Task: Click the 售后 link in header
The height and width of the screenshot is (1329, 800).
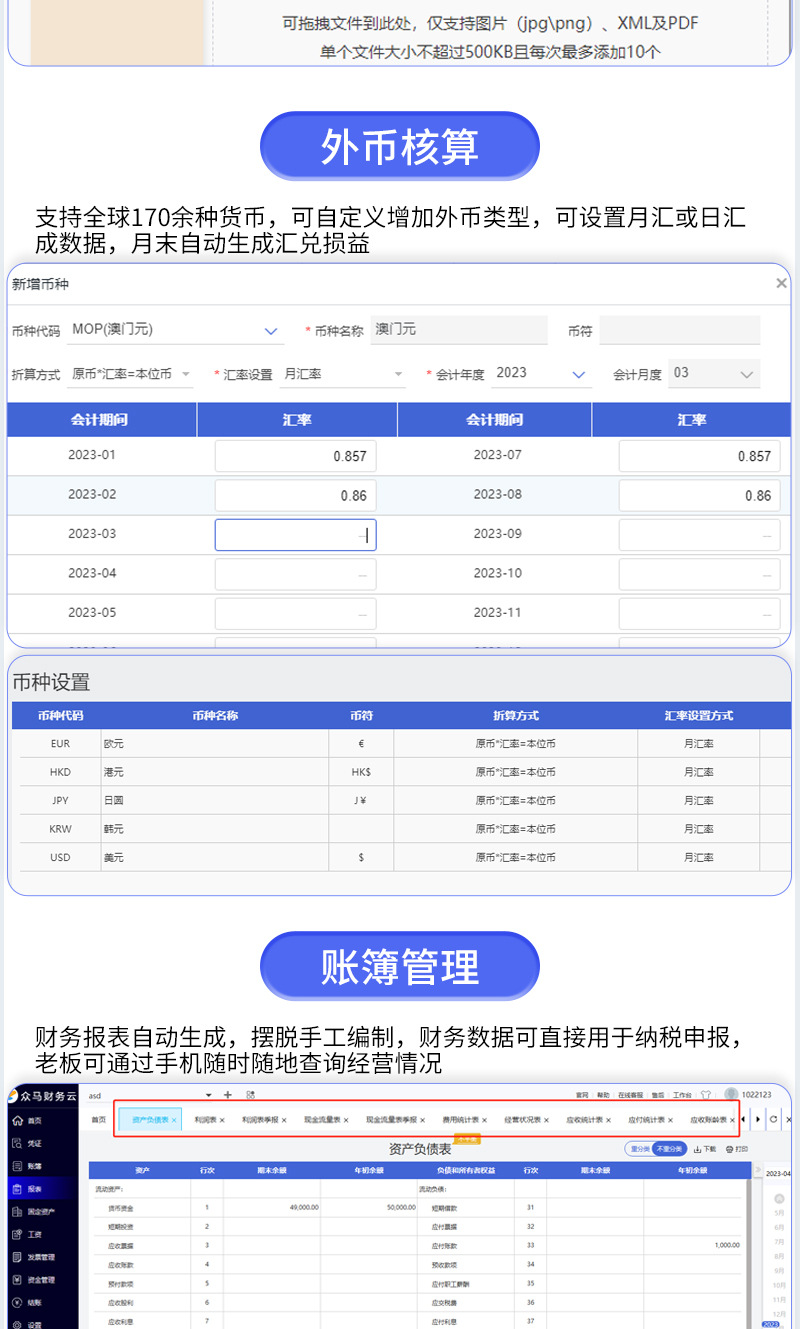Action: pos(656,1095)
